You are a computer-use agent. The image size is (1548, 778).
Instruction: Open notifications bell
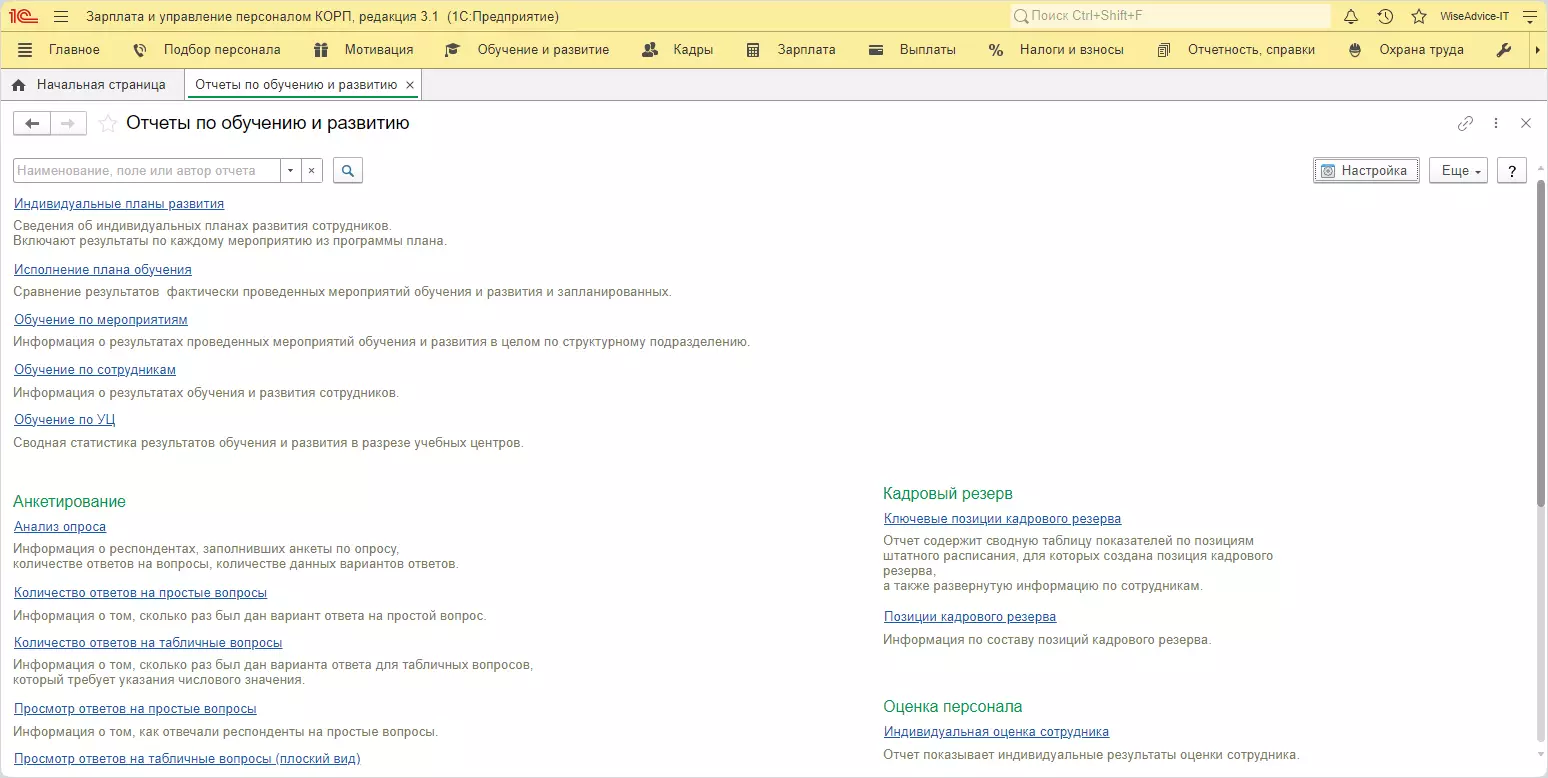(1351, 16)
